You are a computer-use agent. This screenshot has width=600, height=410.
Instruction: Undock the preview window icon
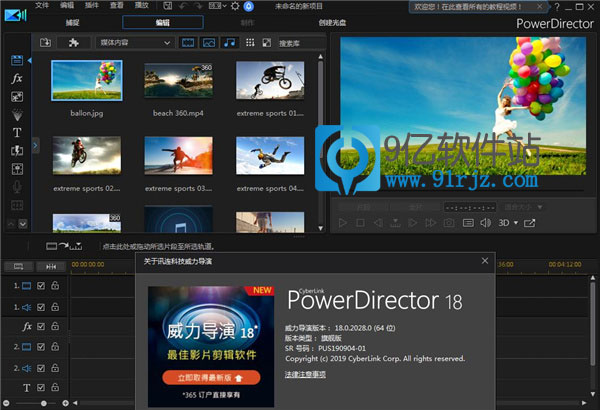point(530,222)
